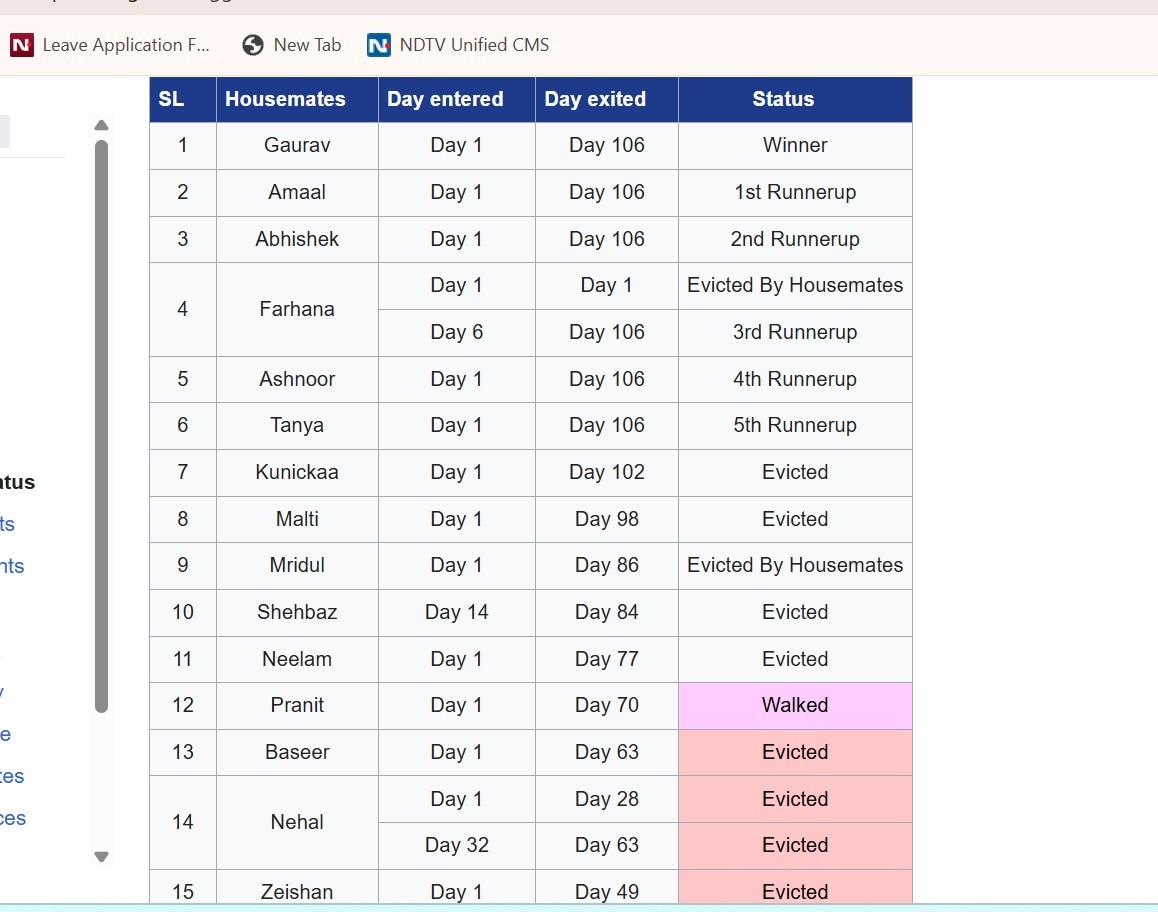The height and width of the screenshot is (912, 1158).
Task: Click the Farhana housemate cell
Action: (297, 309)
